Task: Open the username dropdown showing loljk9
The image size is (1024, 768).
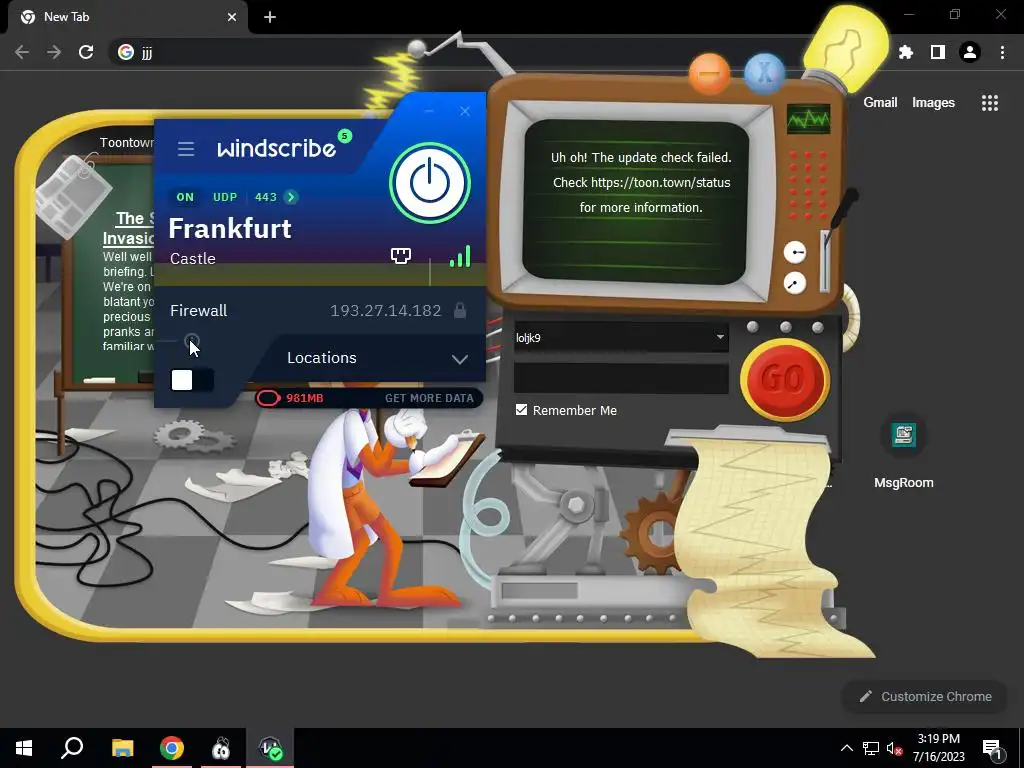Action: tap(720, 338)
